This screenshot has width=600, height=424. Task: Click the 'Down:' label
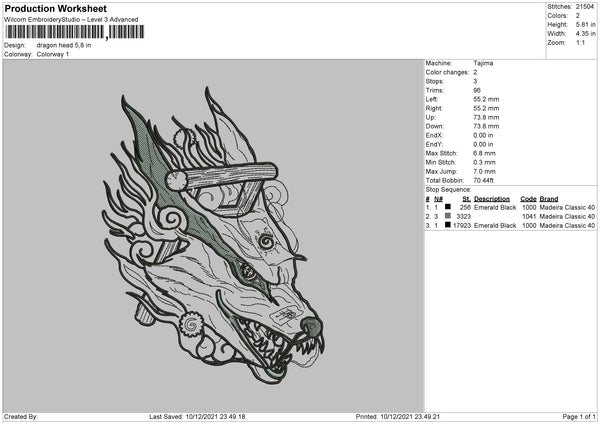(435, 126)
